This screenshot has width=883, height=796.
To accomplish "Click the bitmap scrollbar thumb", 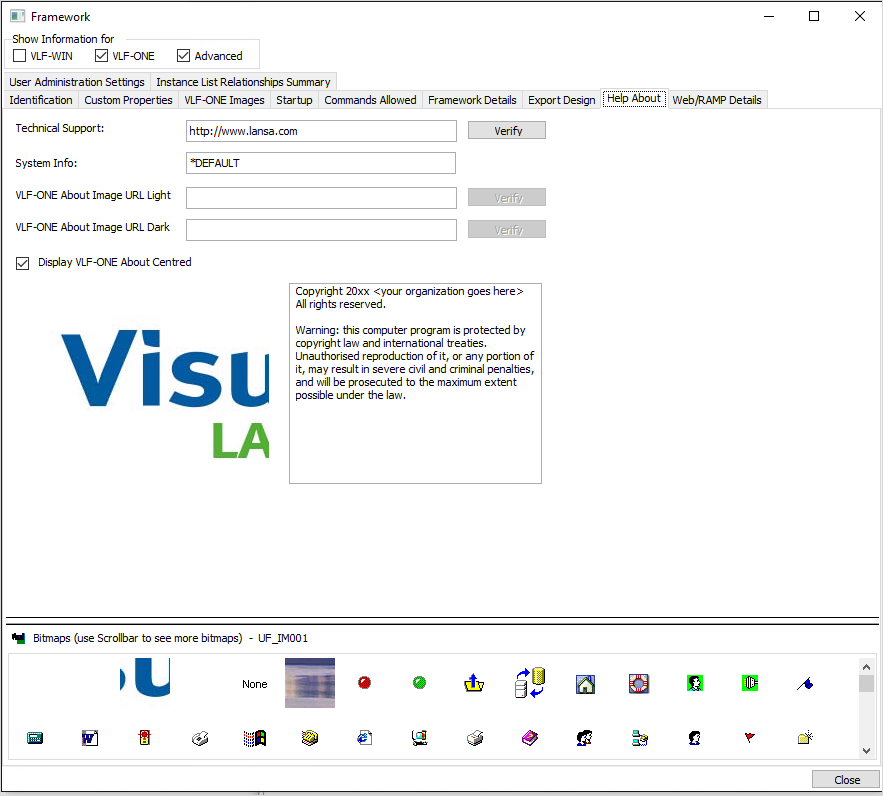I will coord(866,683).
